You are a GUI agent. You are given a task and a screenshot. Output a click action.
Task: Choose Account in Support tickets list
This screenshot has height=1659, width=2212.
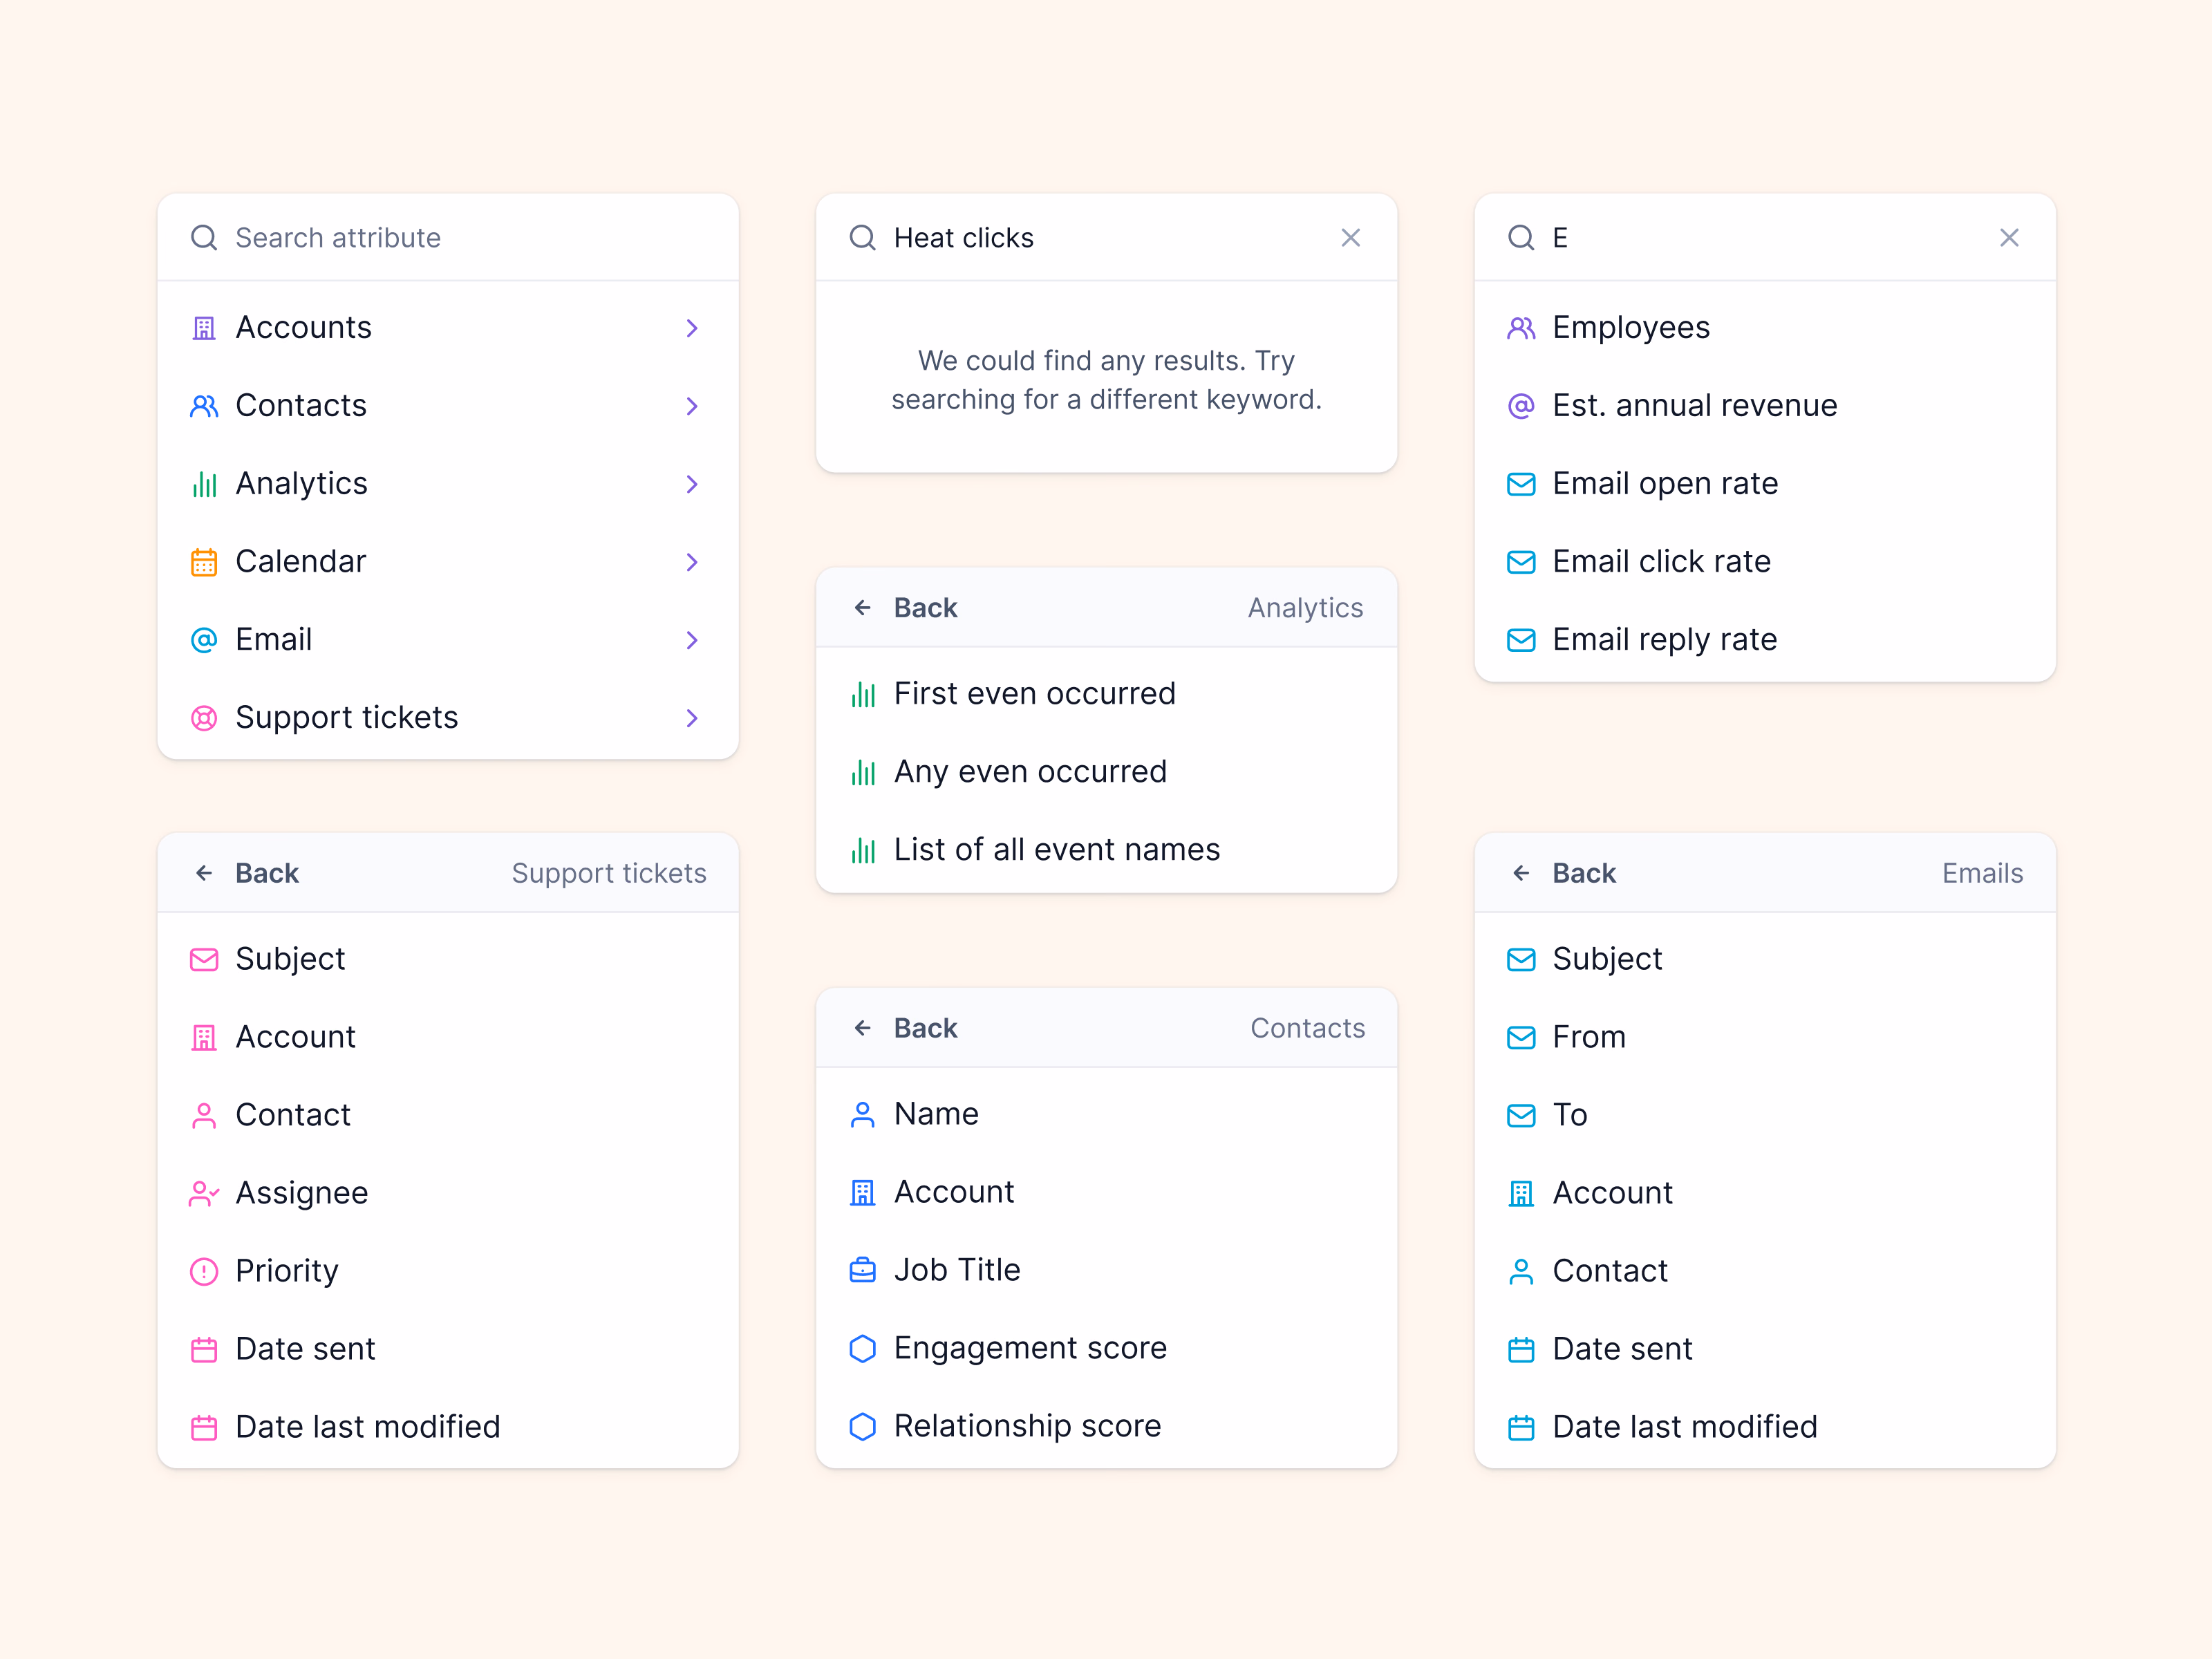click(x=448, y=1038)
